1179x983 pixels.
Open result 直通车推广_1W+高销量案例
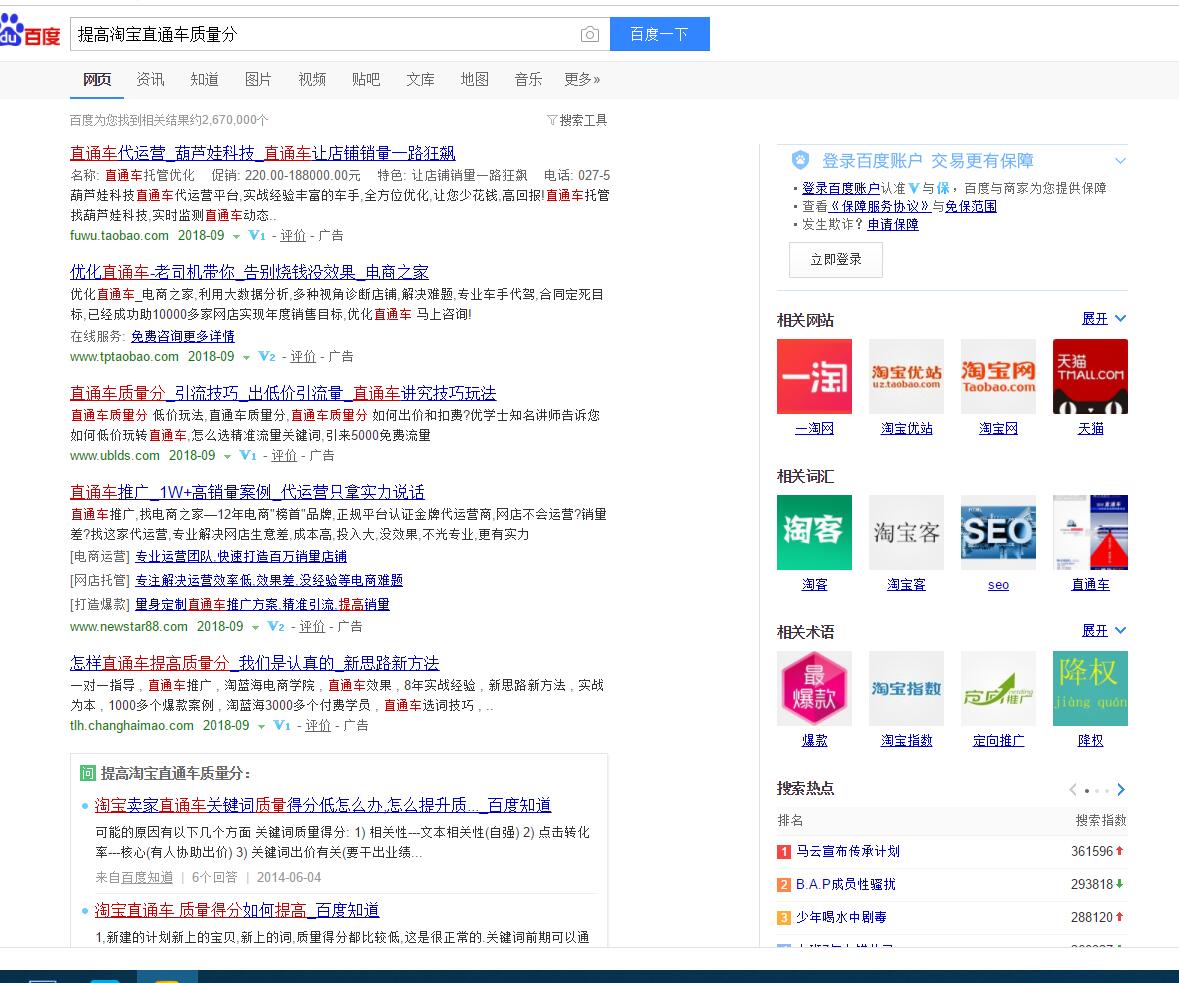point(247,493)
